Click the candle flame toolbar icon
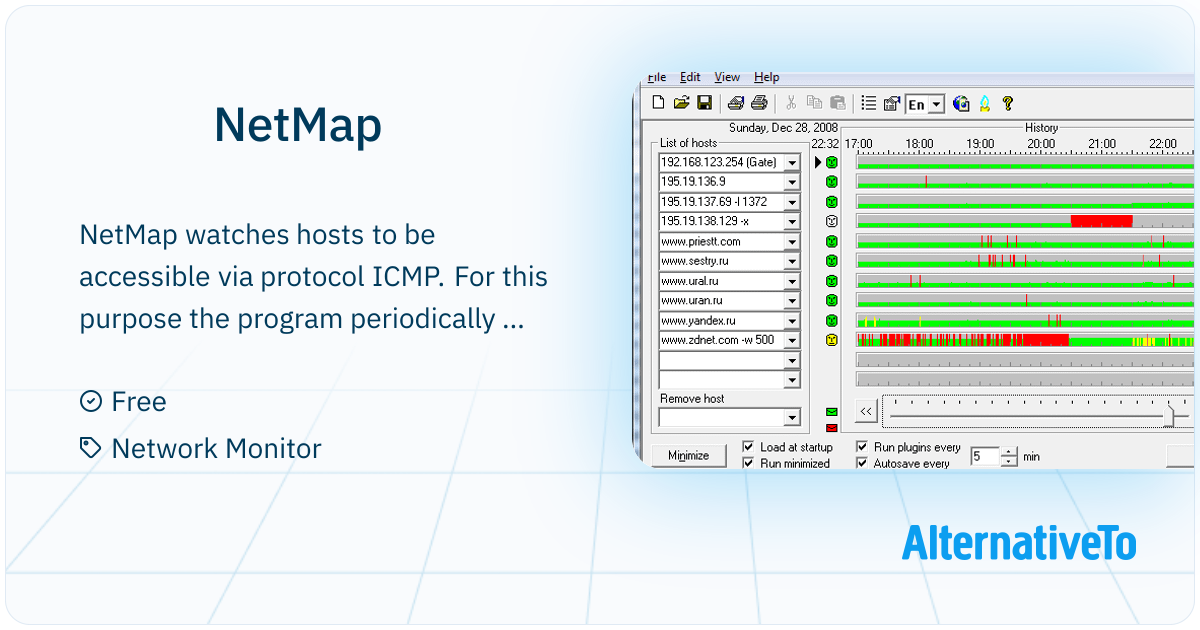The height and width of the screenshot is (630, 1200). (984, 103)
